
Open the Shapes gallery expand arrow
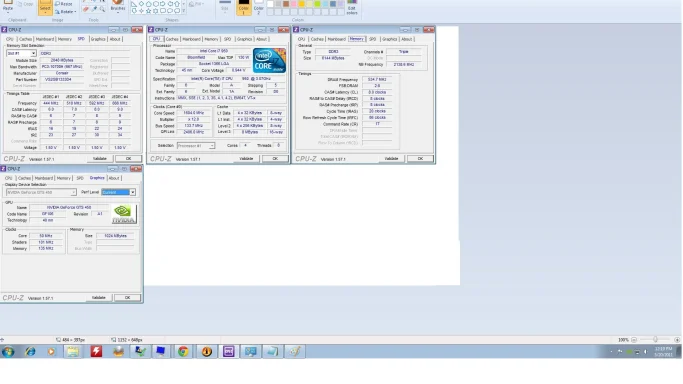(183, 11)
